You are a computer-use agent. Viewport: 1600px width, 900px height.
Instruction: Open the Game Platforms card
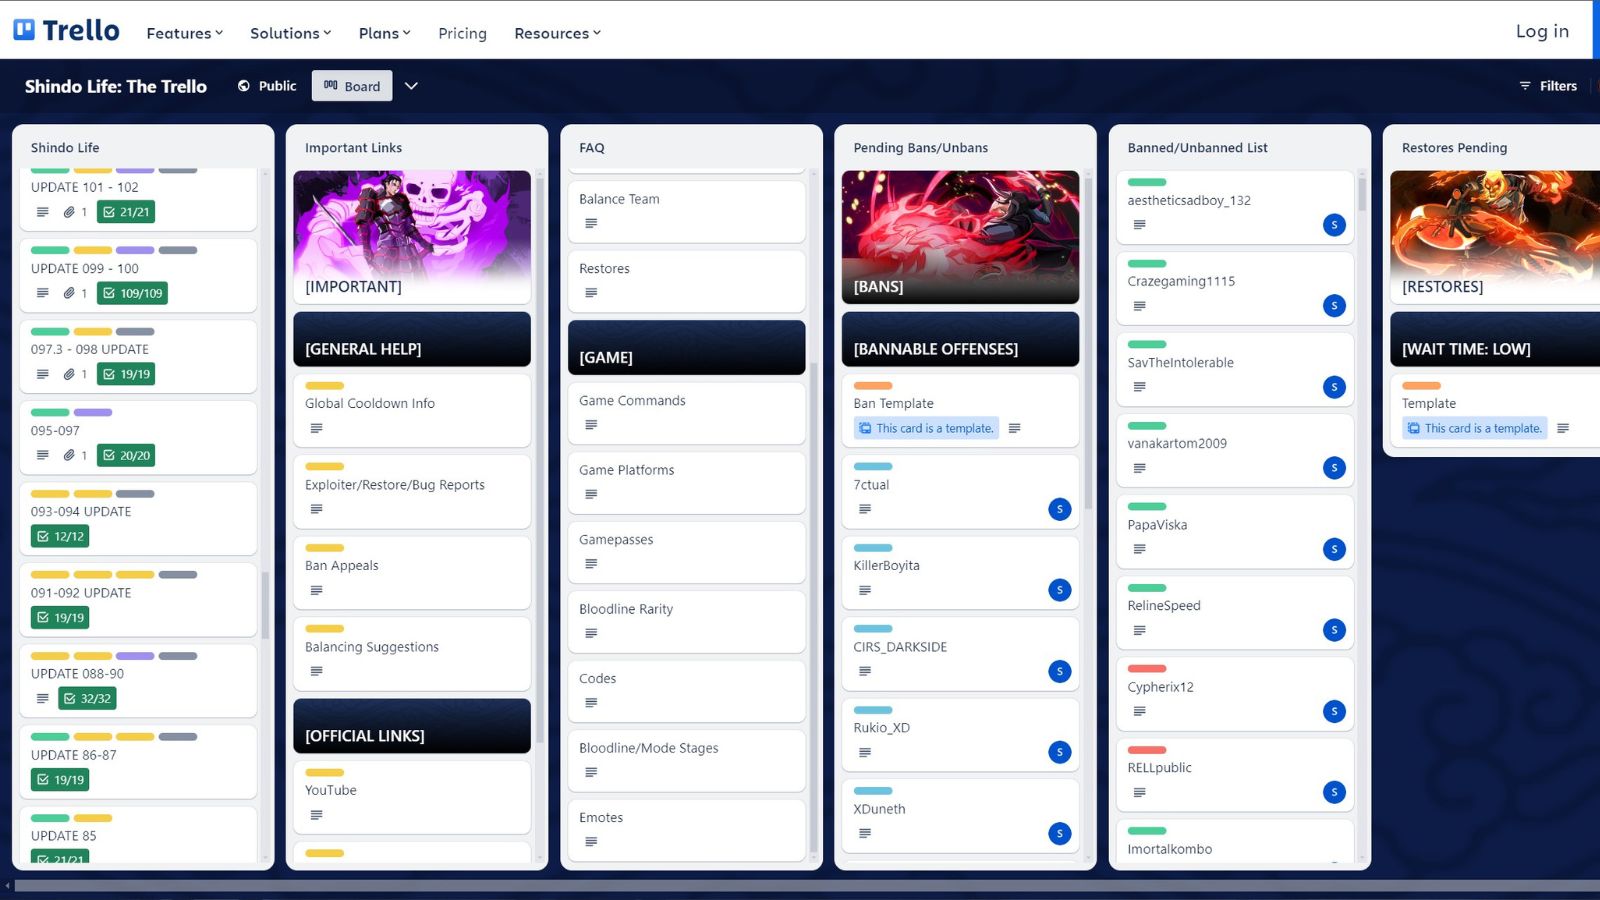pos(686,483)
